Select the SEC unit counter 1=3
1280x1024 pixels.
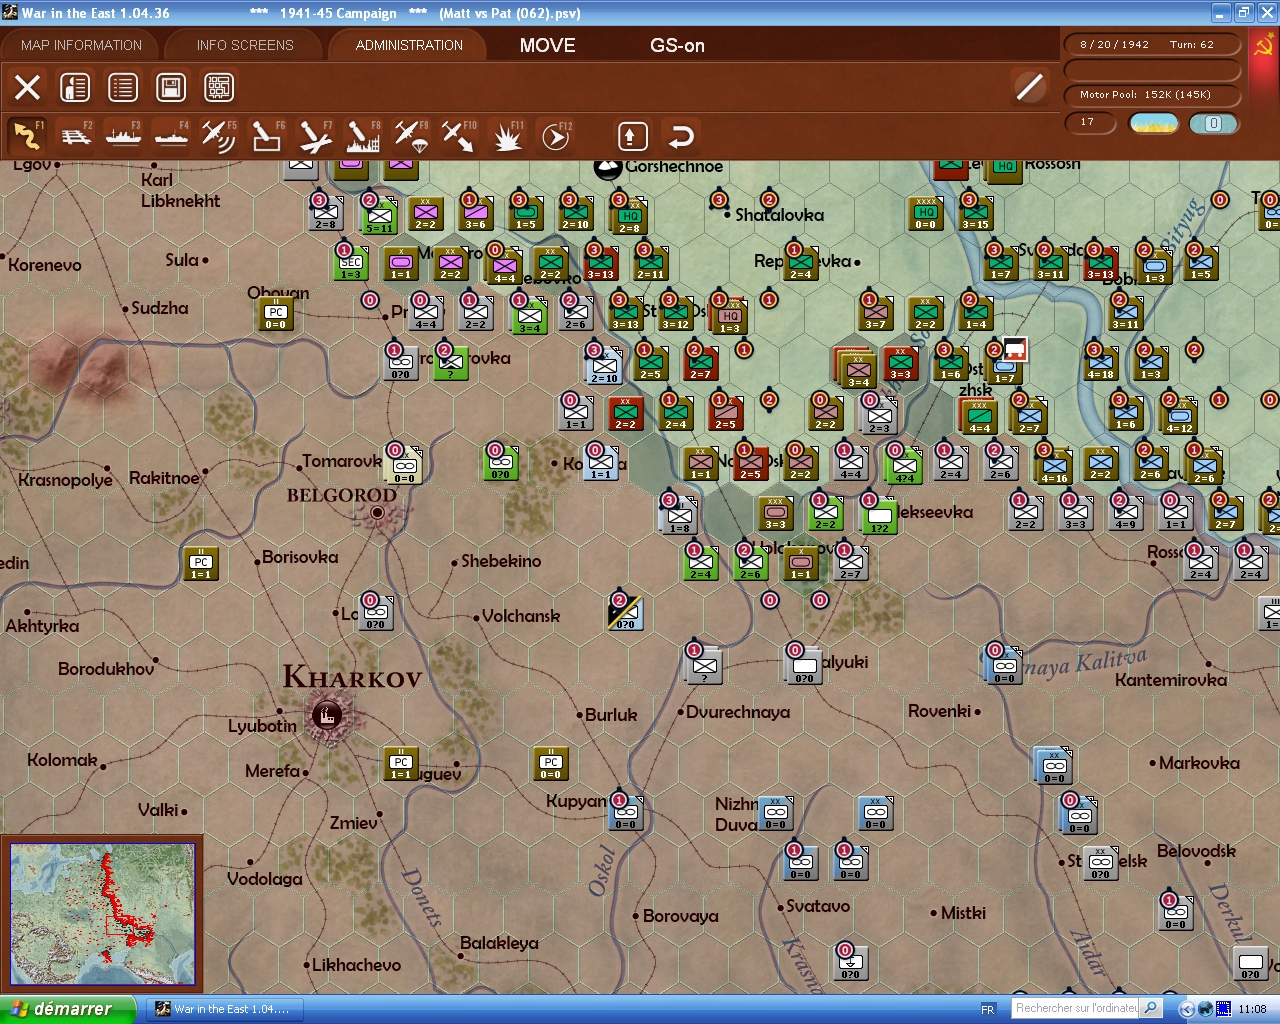click(351, 265)
